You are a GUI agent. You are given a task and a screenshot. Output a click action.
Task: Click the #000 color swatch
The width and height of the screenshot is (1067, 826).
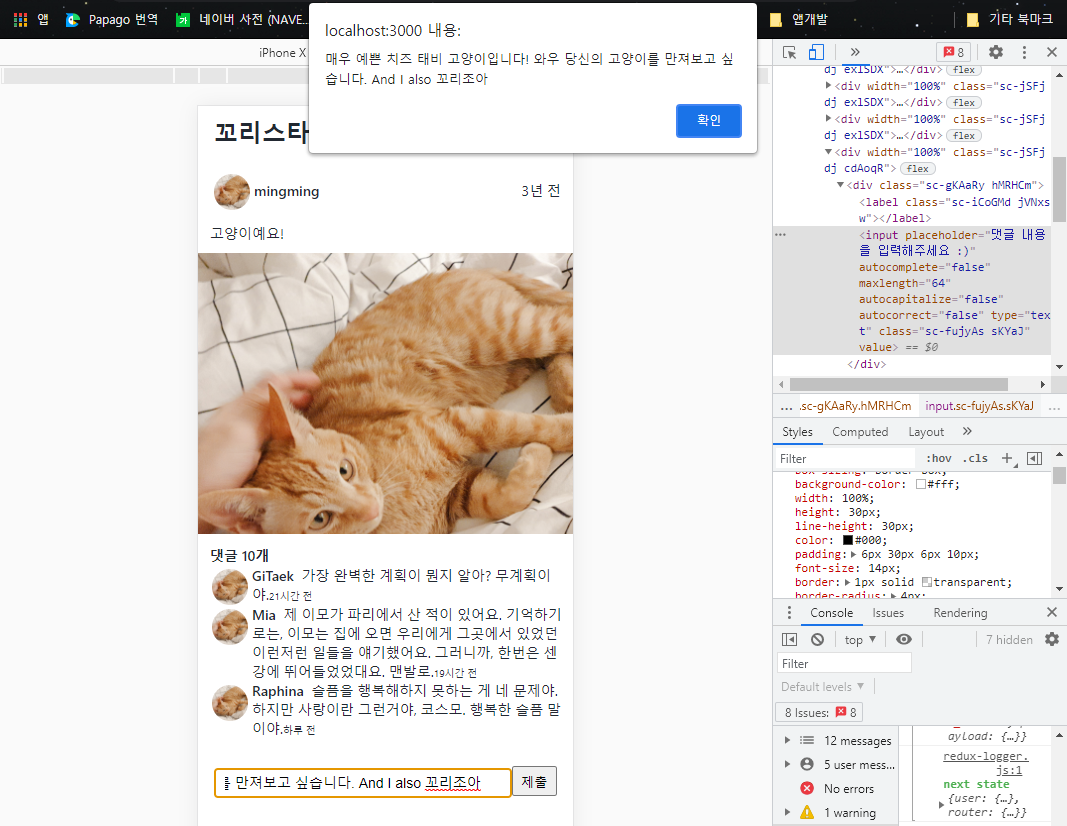848,540
